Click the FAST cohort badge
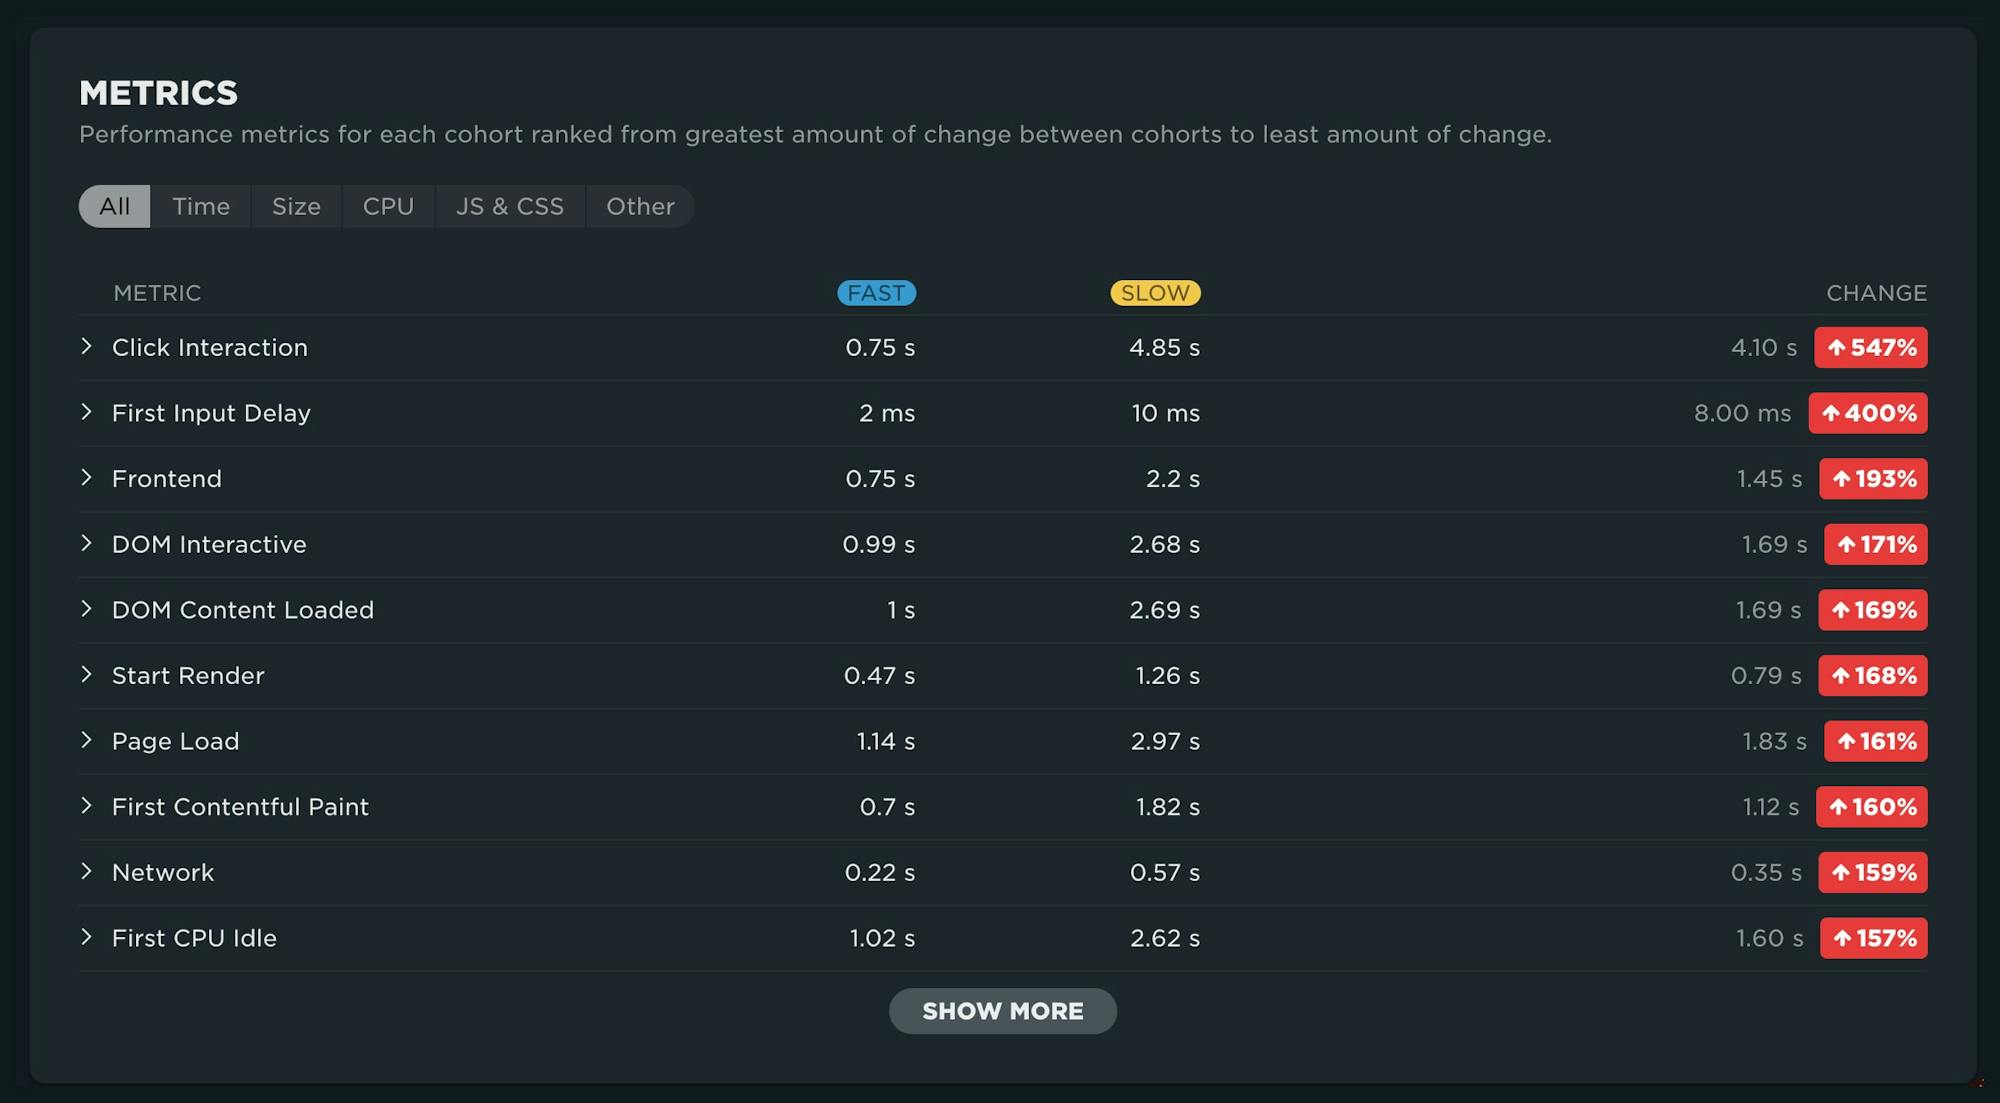The image size is (2000, 1103). [876, 293]
